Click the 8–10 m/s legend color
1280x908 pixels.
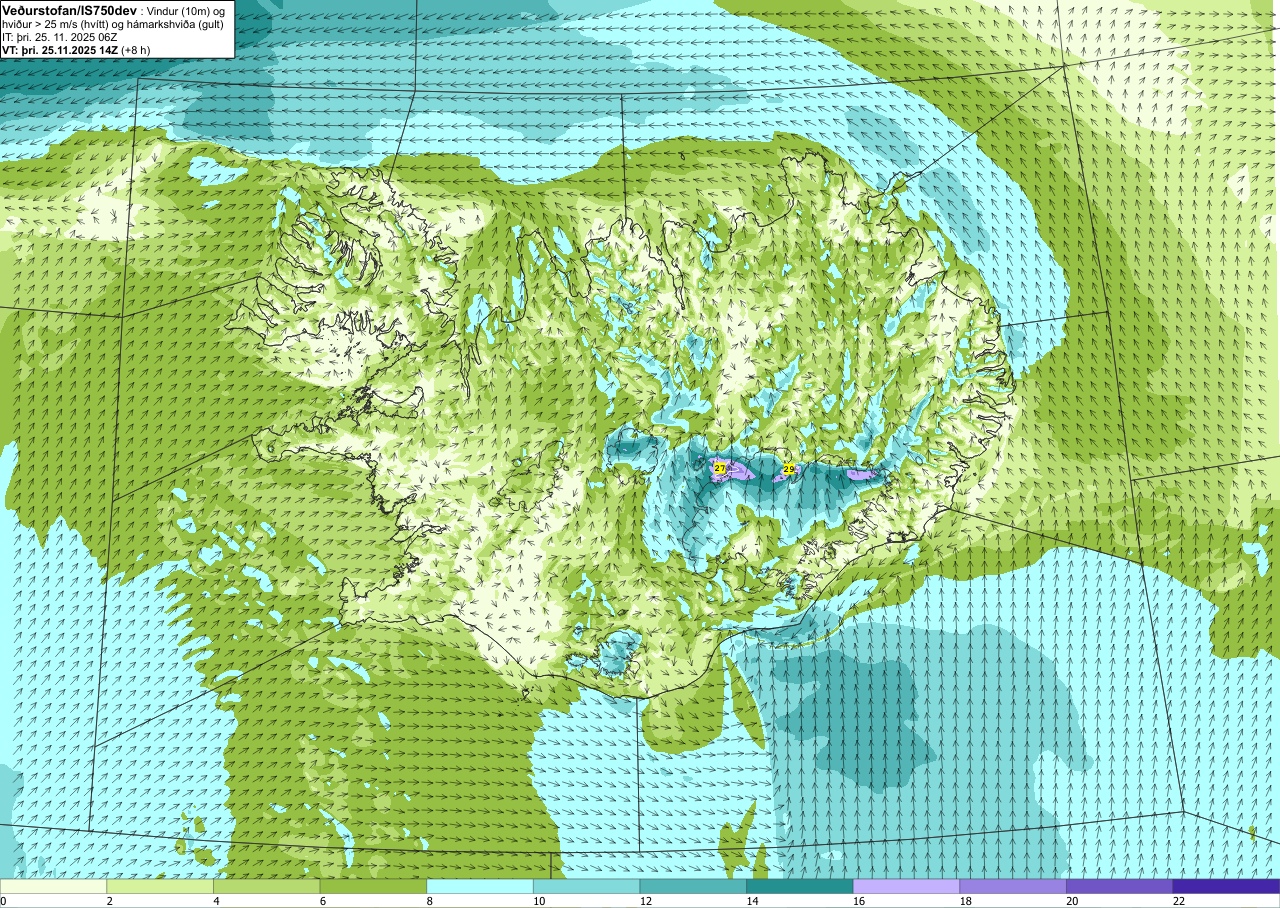(x=480, y=886)
